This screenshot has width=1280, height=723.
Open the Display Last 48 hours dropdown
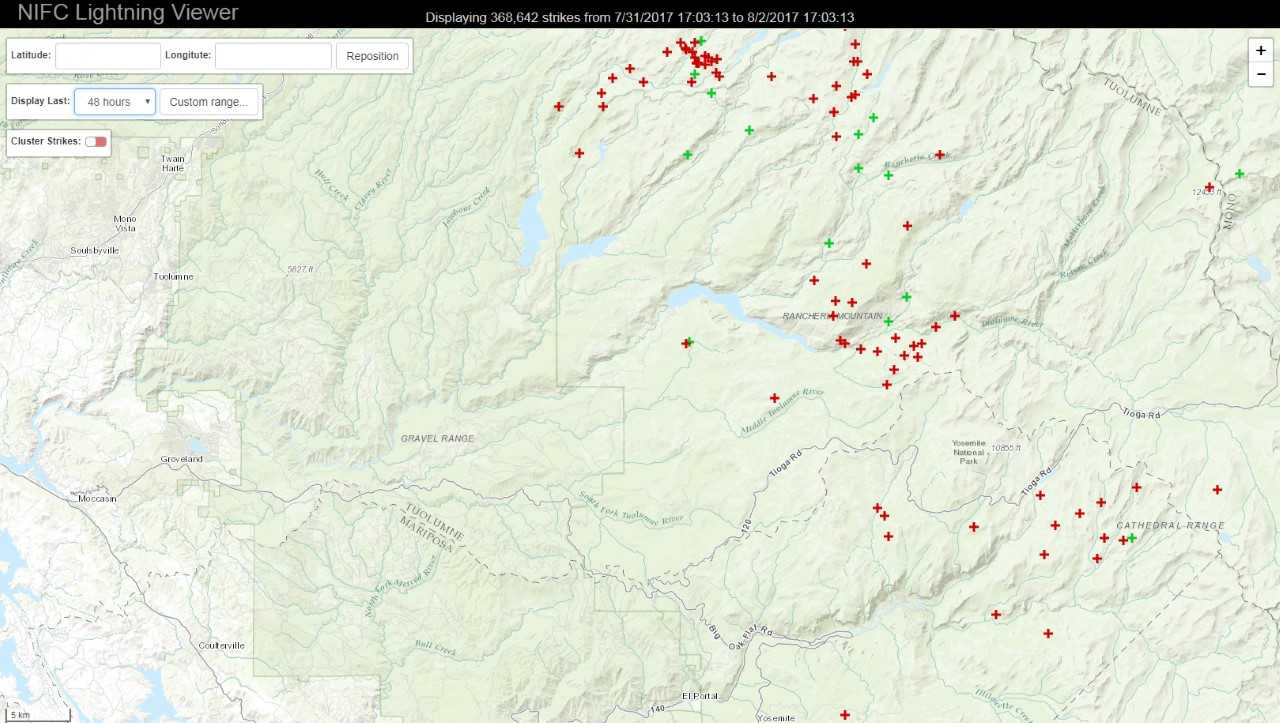pyautogui.click(x=115, y=102)
